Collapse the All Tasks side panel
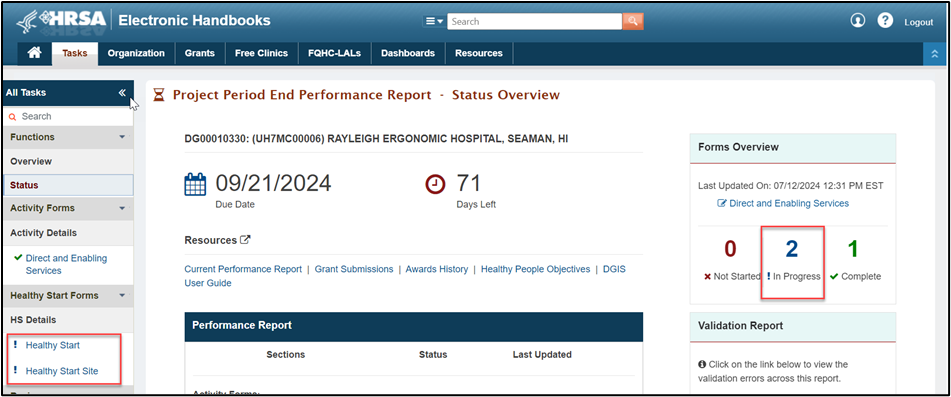Screen dimensions: 951x397 [122, 93]
